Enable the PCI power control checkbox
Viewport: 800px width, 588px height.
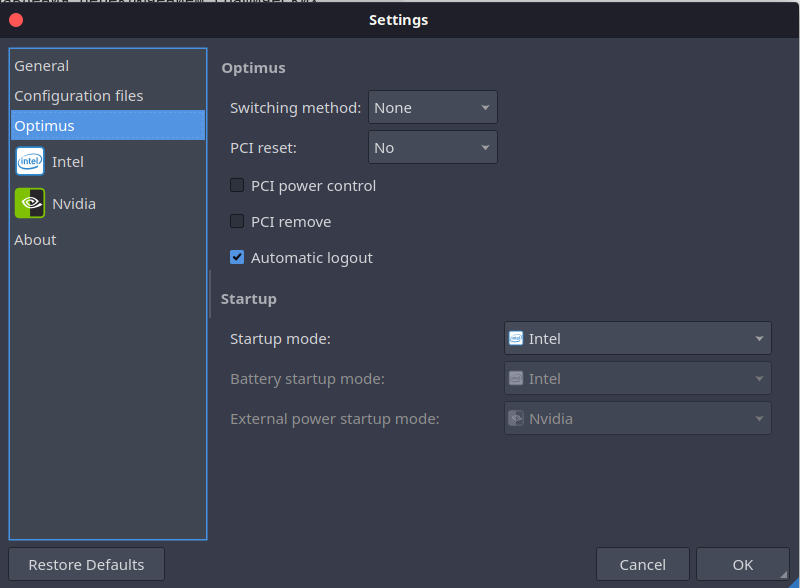(x=237, y=185)
